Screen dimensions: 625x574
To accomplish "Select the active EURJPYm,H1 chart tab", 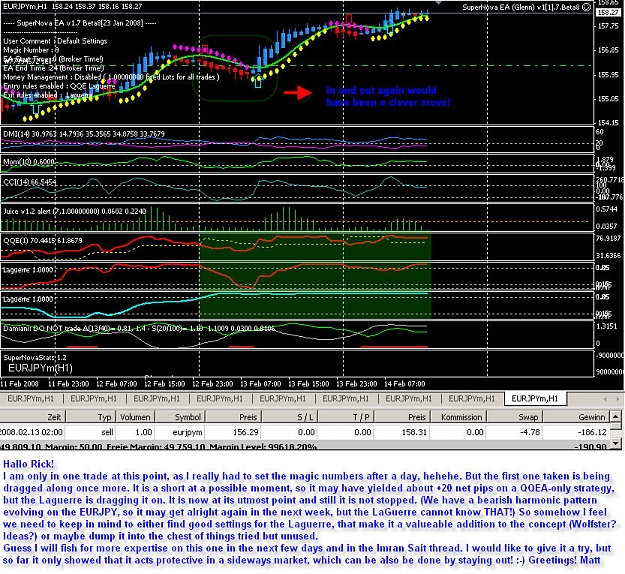I will coord(535,398).
